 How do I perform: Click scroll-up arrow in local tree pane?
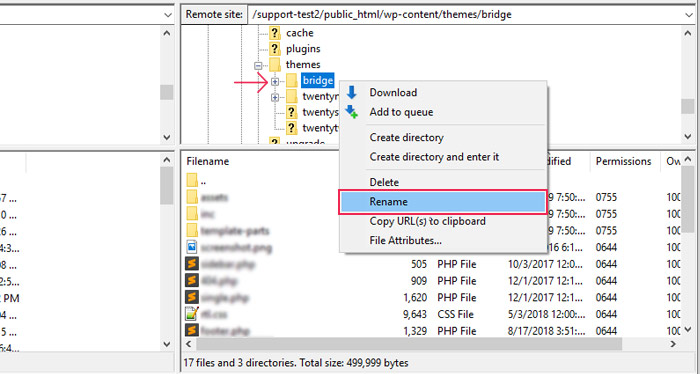pyautogui.click(x=167, y=33)
